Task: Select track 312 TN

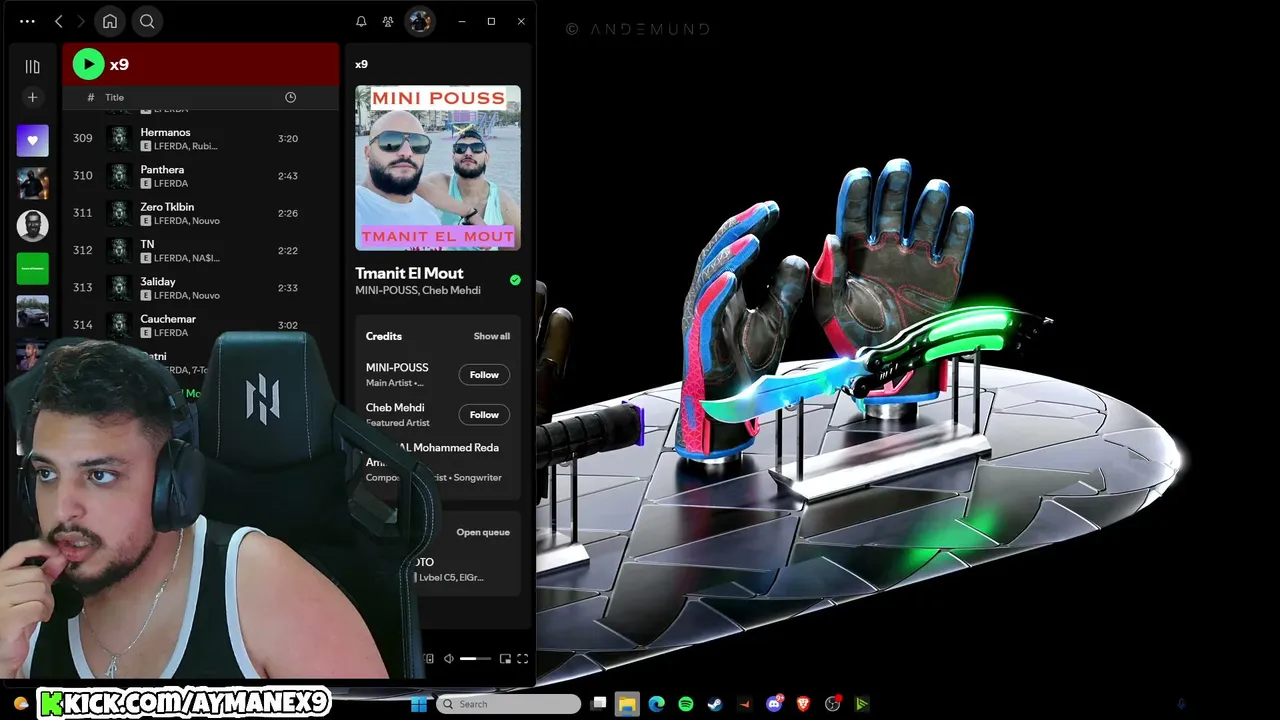Action: pyautogui.click(x=201, y=250)
